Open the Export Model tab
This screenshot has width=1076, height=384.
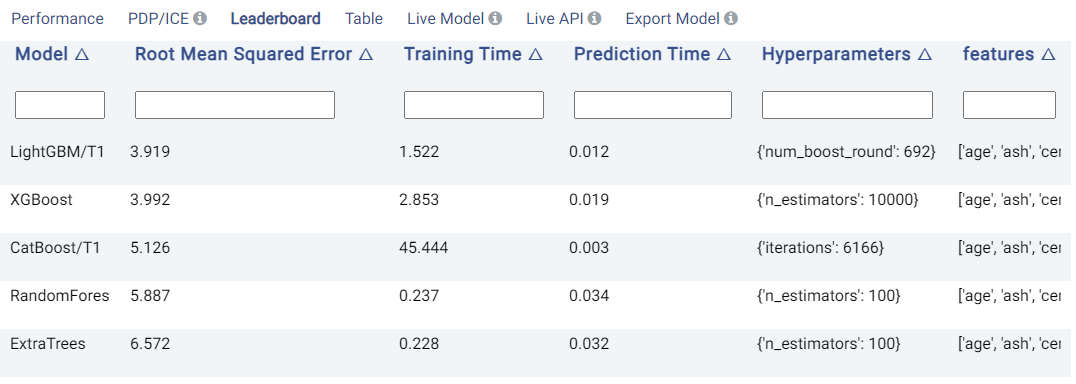click(x=673, y=19)
